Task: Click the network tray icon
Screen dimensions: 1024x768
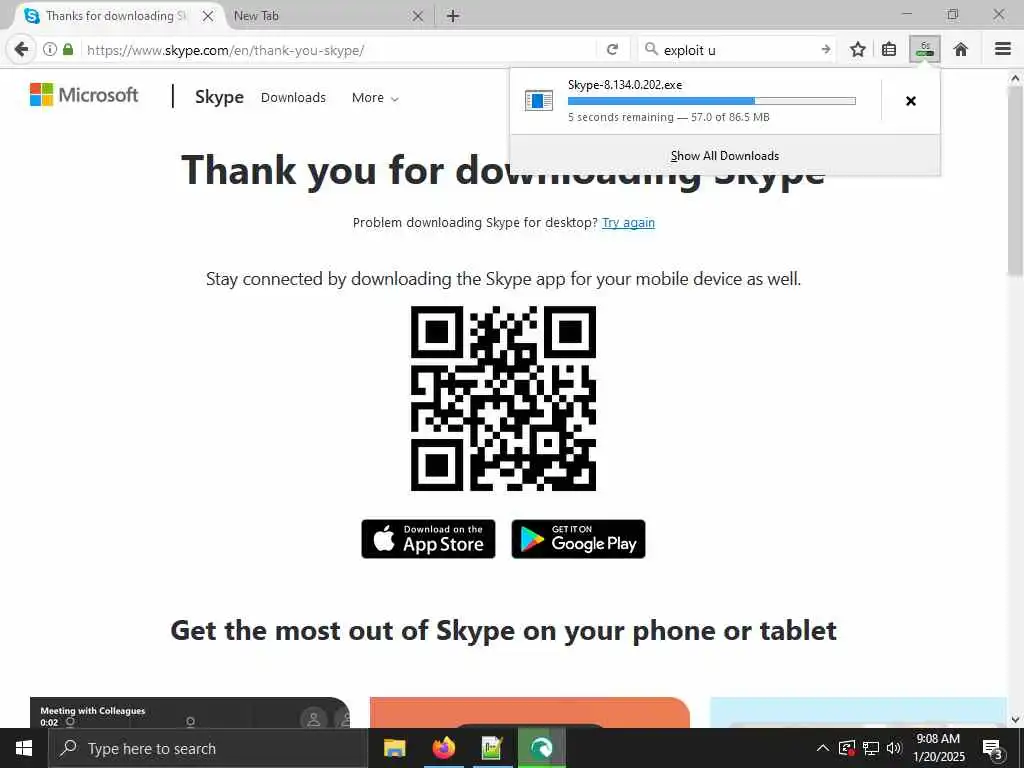Action: (871, 748)
